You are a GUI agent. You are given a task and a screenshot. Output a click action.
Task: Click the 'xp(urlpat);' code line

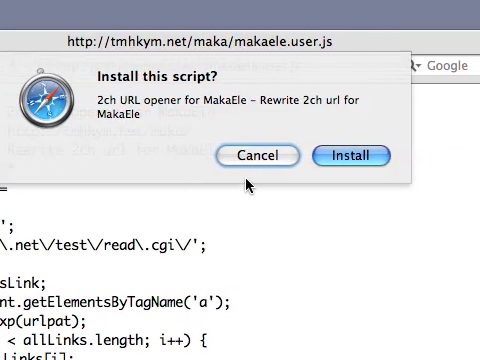click(43, 321)
